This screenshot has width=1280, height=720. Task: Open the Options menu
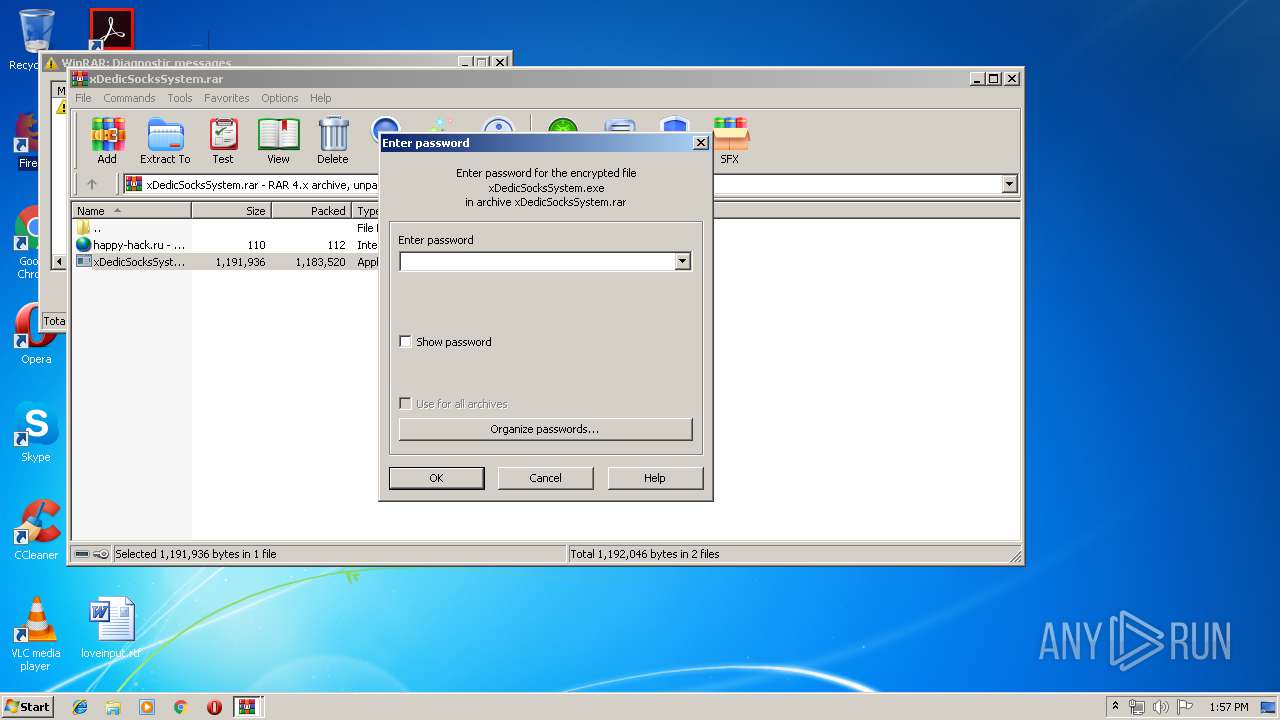[280, 98]
